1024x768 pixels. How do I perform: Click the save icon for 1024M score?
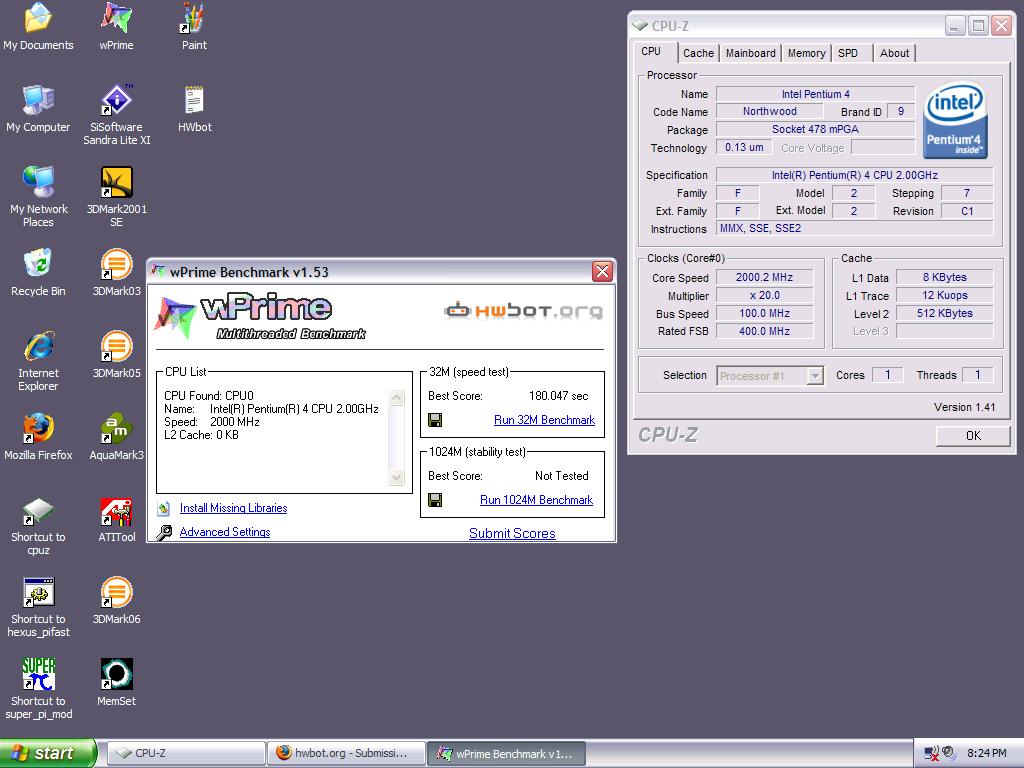click(x=435, y=500)
